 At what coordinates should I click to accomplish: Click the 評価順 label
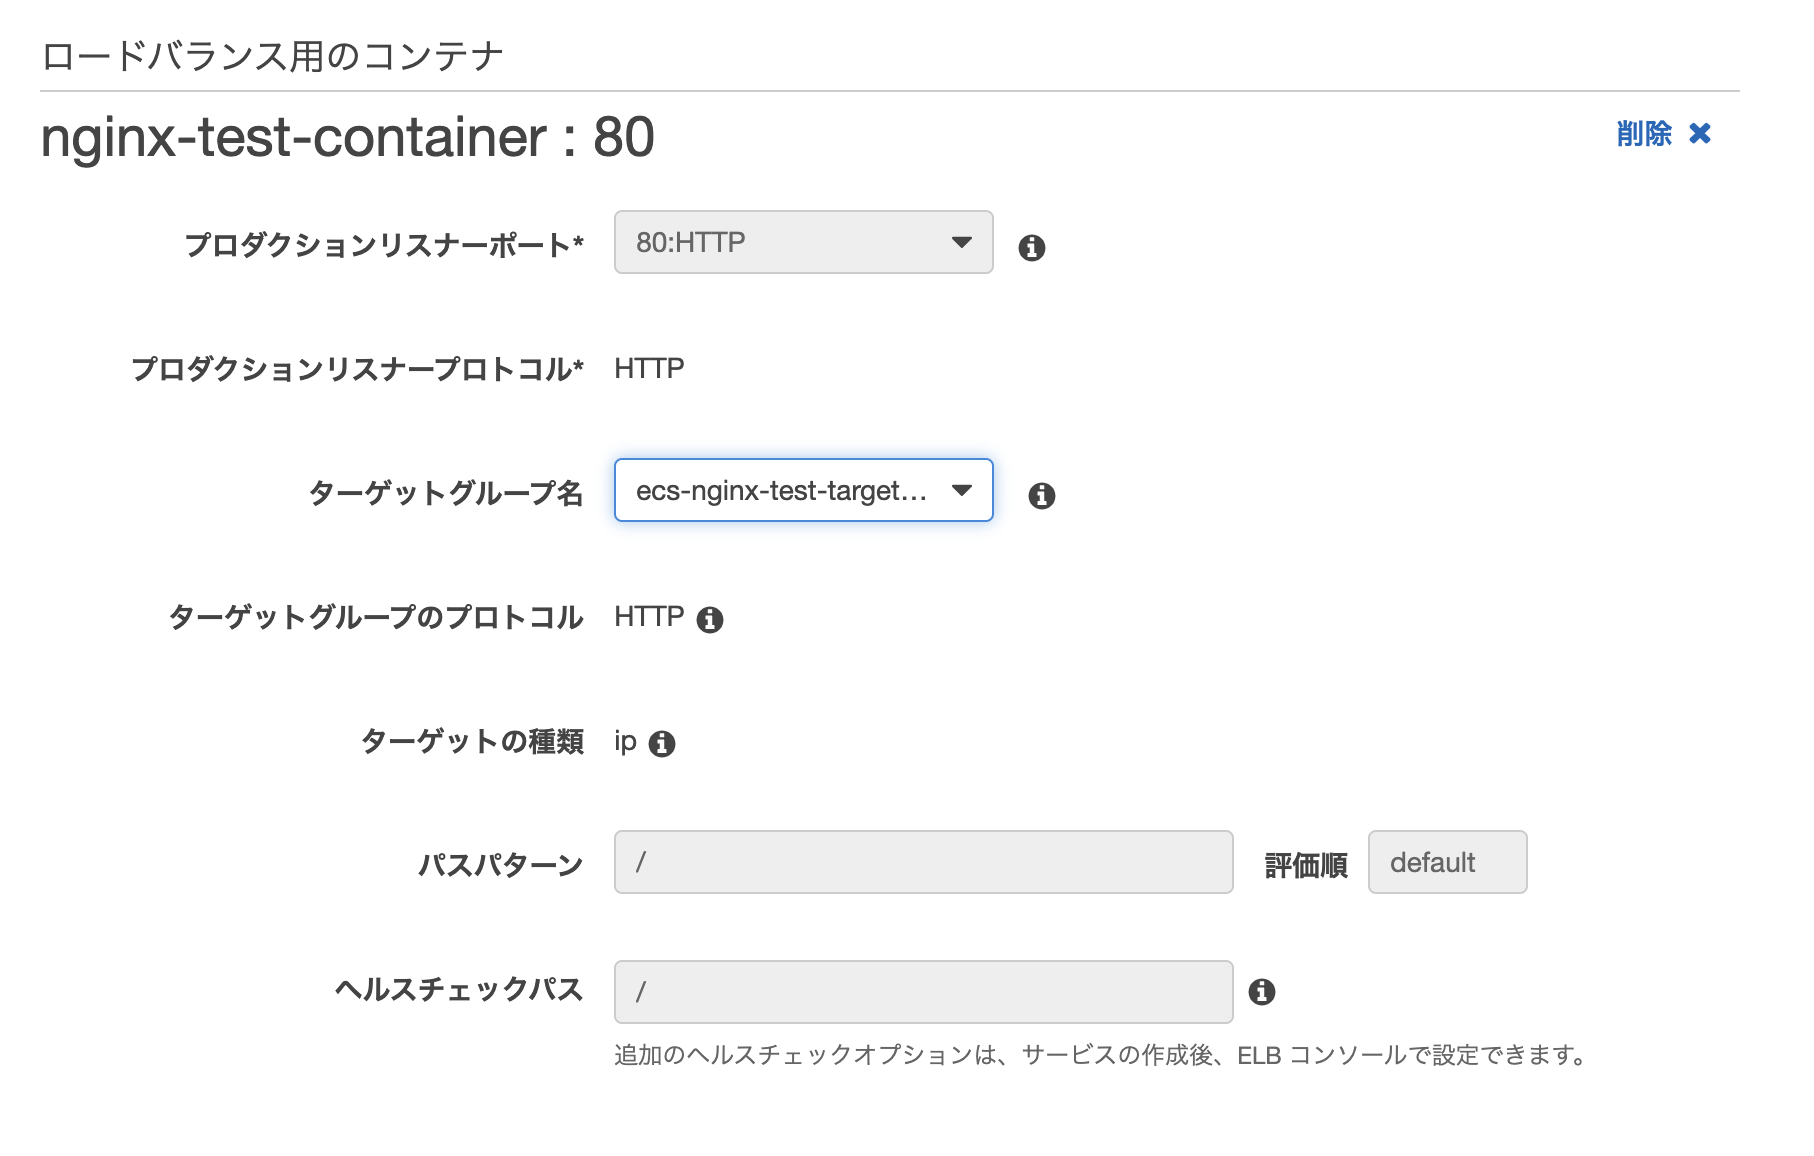pyautogui.click(x=1306, y=865)
